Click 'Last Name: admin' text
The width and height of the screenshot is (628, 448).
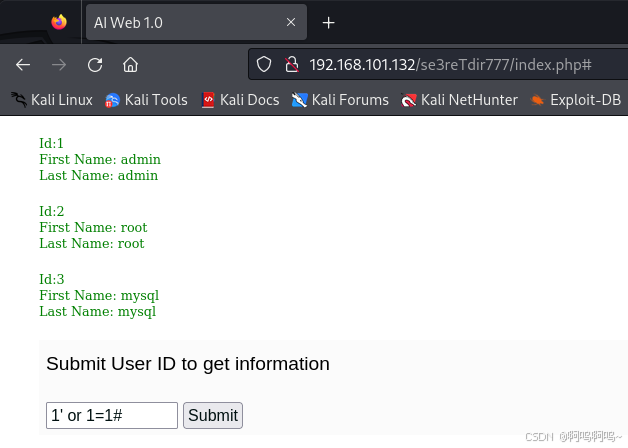(99, 175)
